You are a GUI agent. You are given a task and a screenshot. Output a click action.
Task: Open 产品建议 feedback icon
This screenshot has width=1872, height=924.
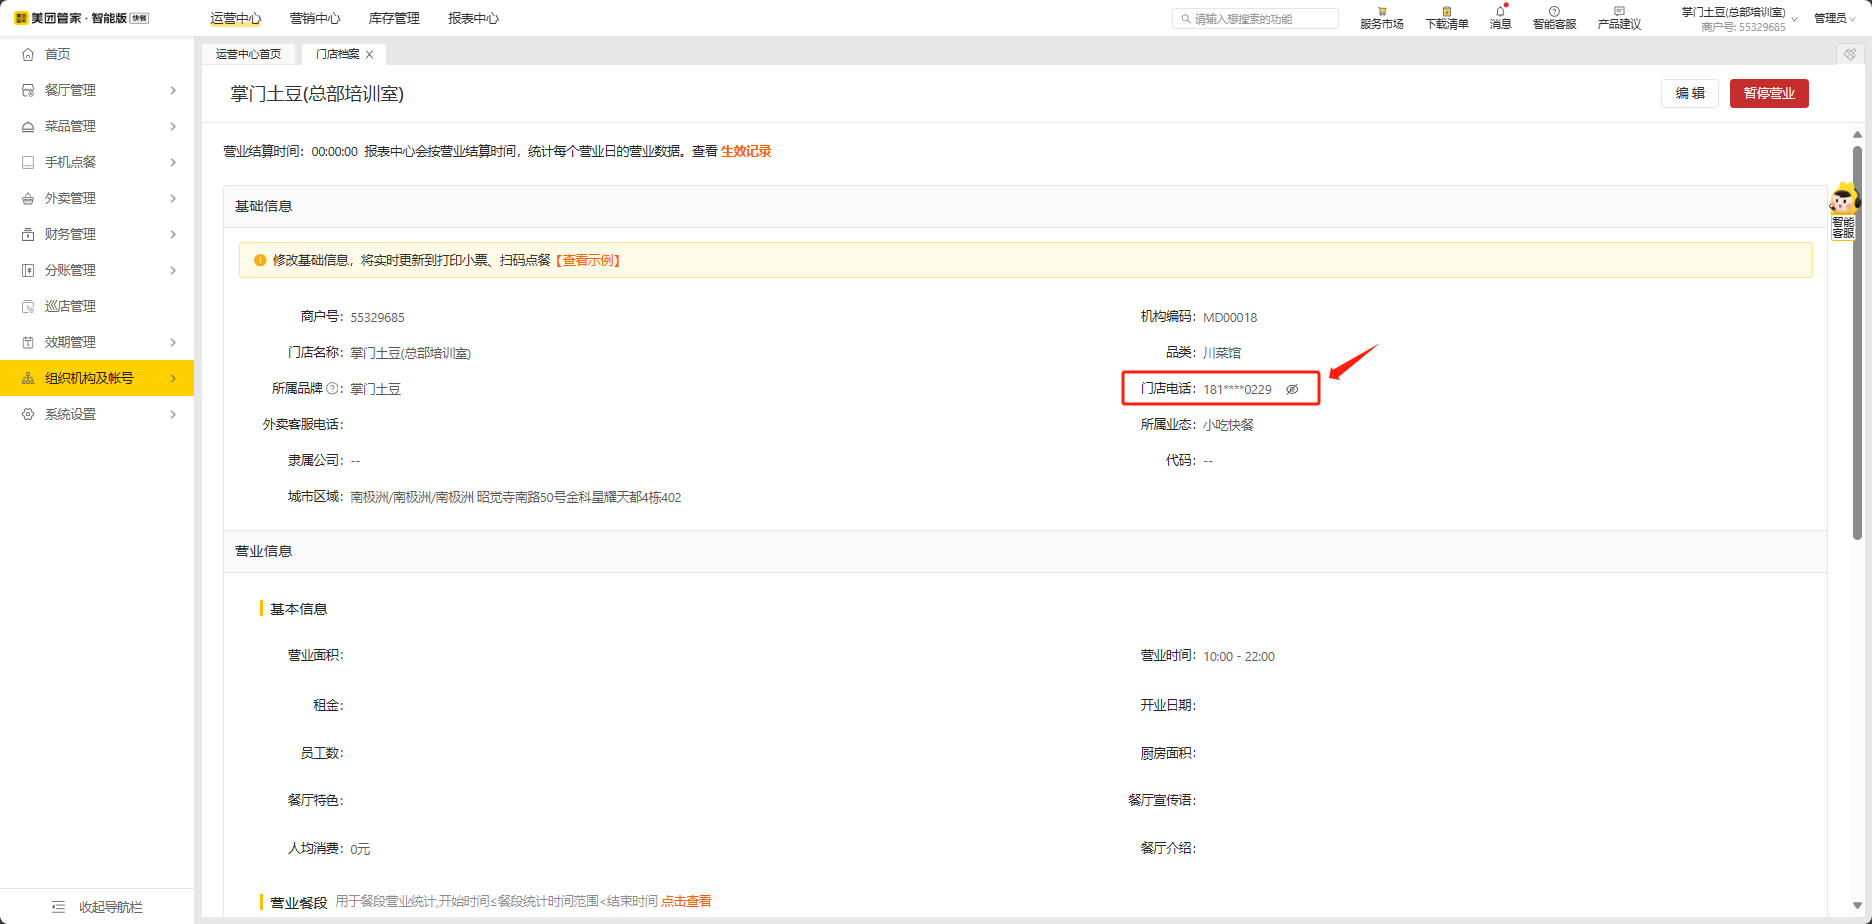pyautogui.click(x=1619, y=11)
